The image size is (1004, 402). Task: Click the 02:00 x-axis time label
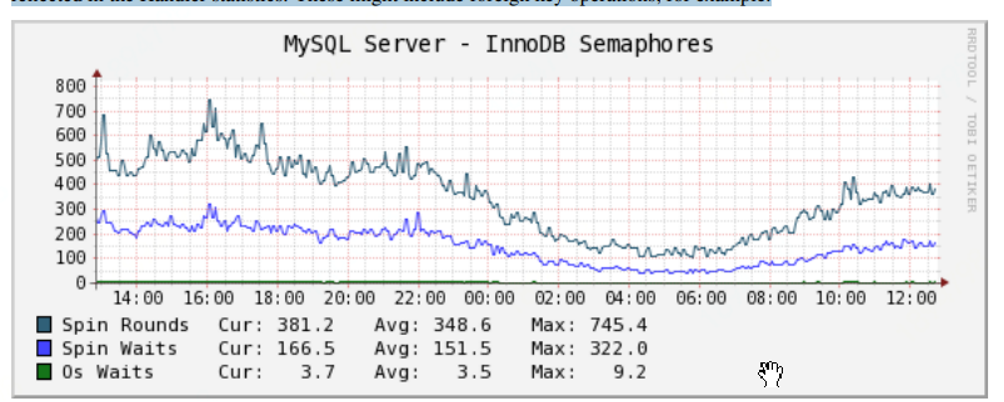click(x=560, y=298)
